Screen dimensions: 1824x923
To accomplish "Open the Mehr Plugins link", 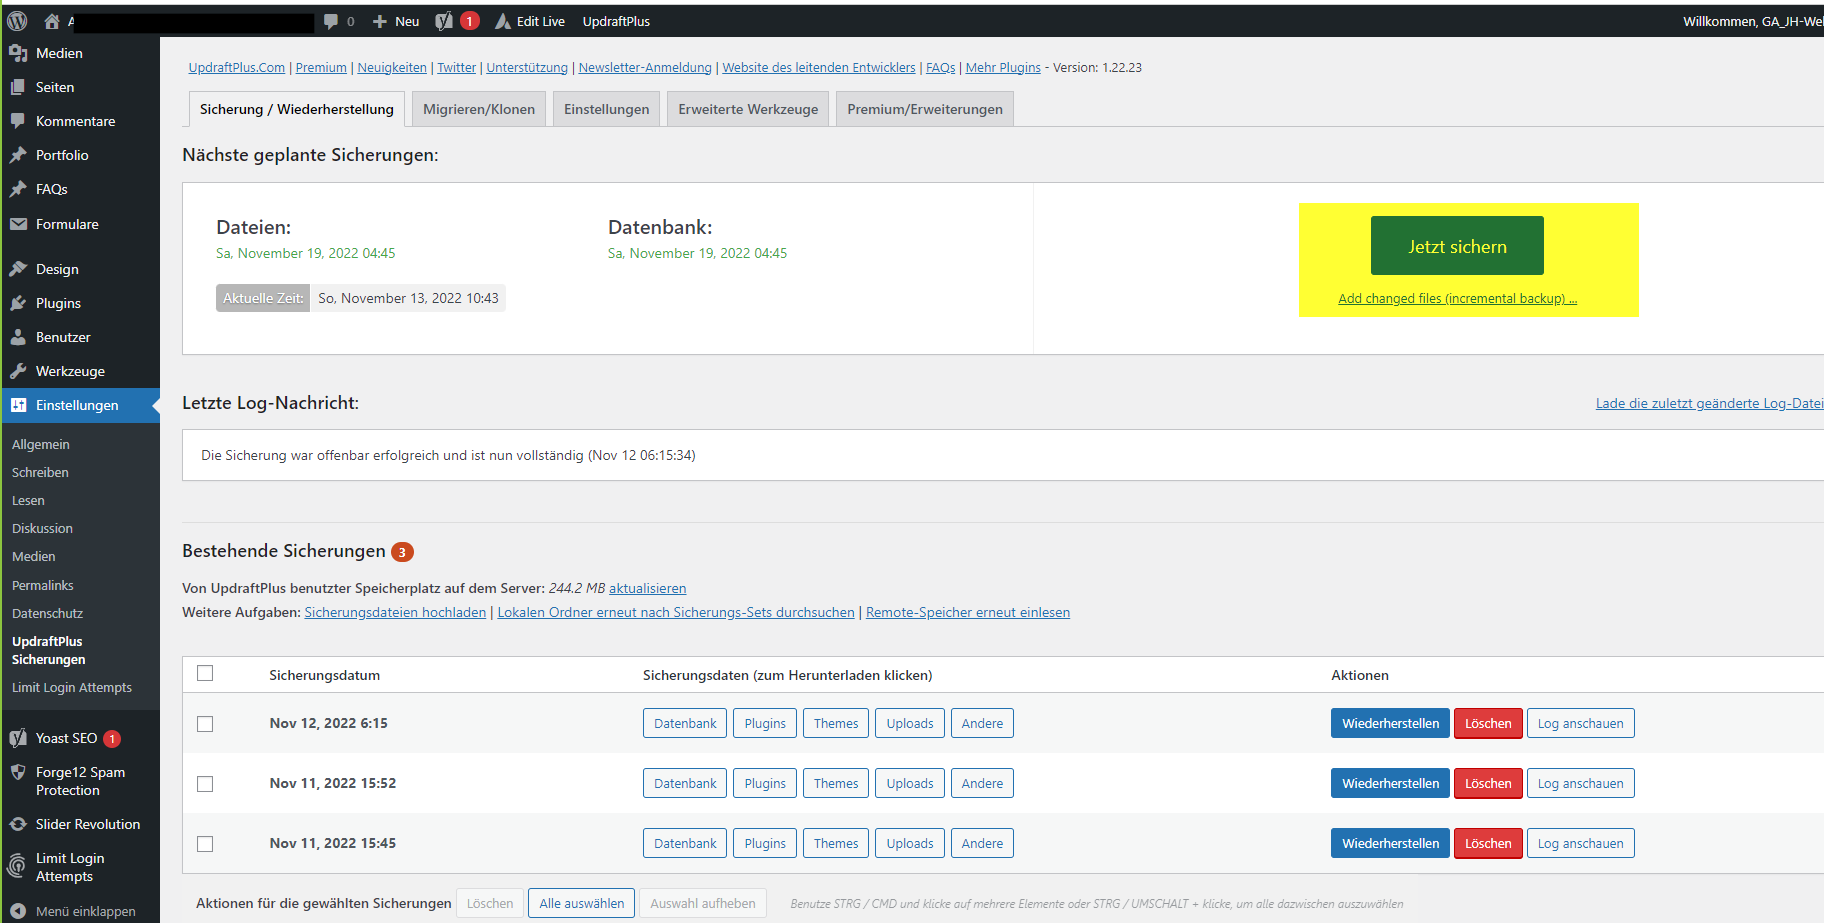I will (x=1003, y=67).
